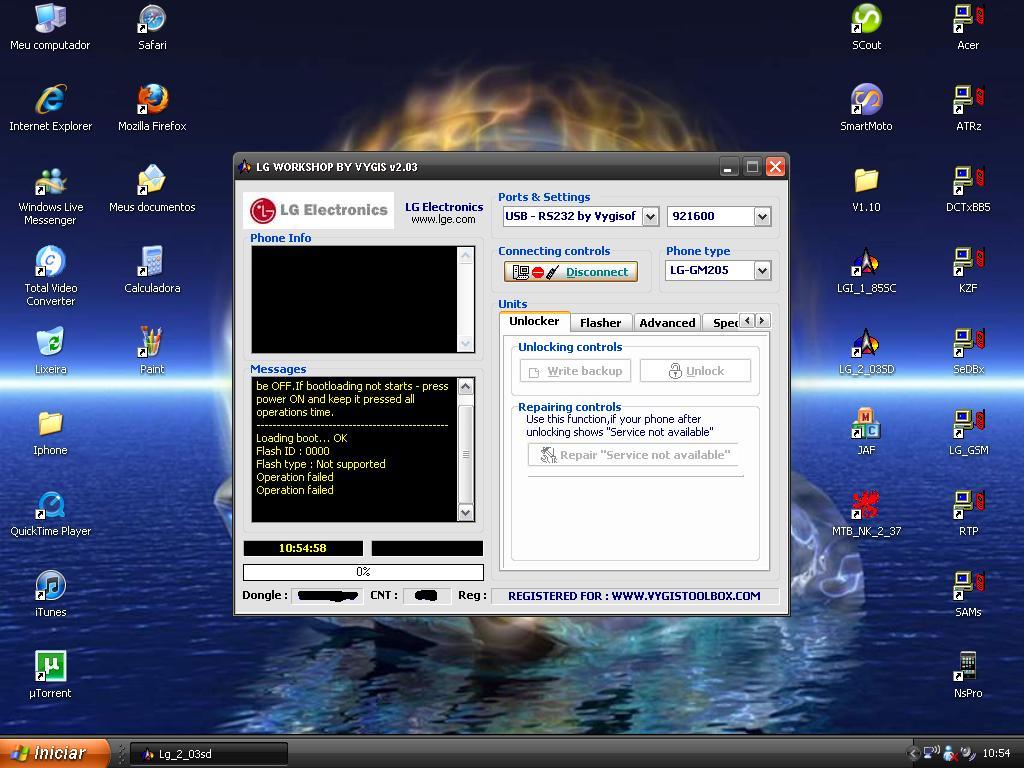Select the partially visible Spec tab

(x=722, y=323)
